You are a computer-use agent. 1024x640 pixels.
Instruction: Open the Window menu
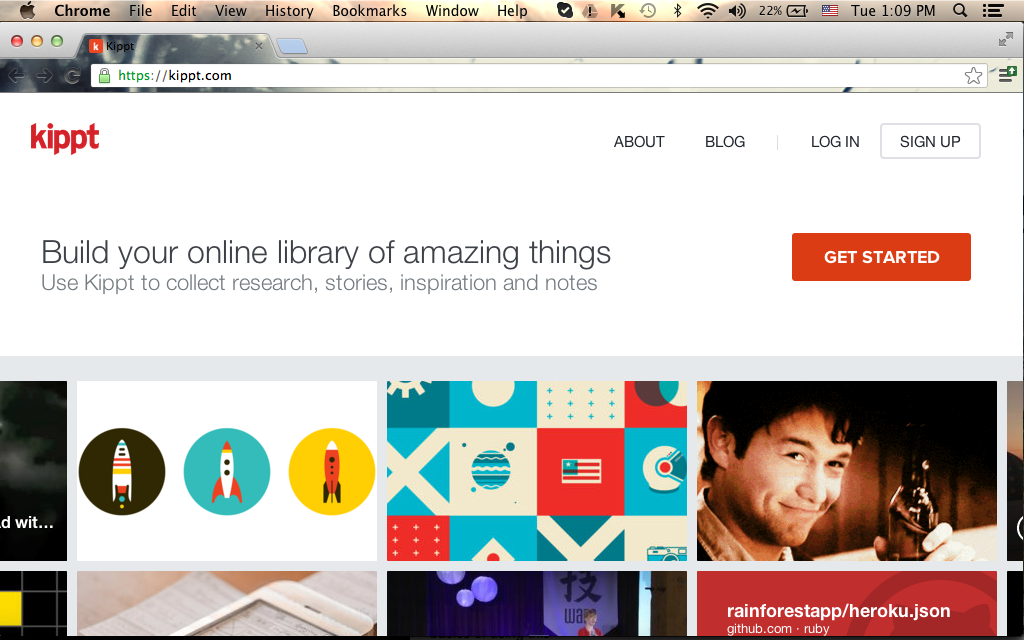[x=452, y=10]
